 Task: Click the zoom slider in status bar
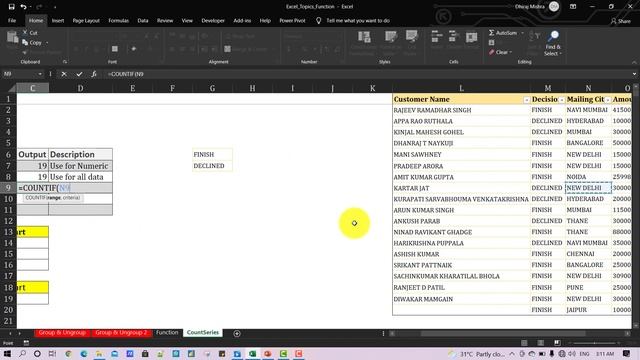point(595,343)
